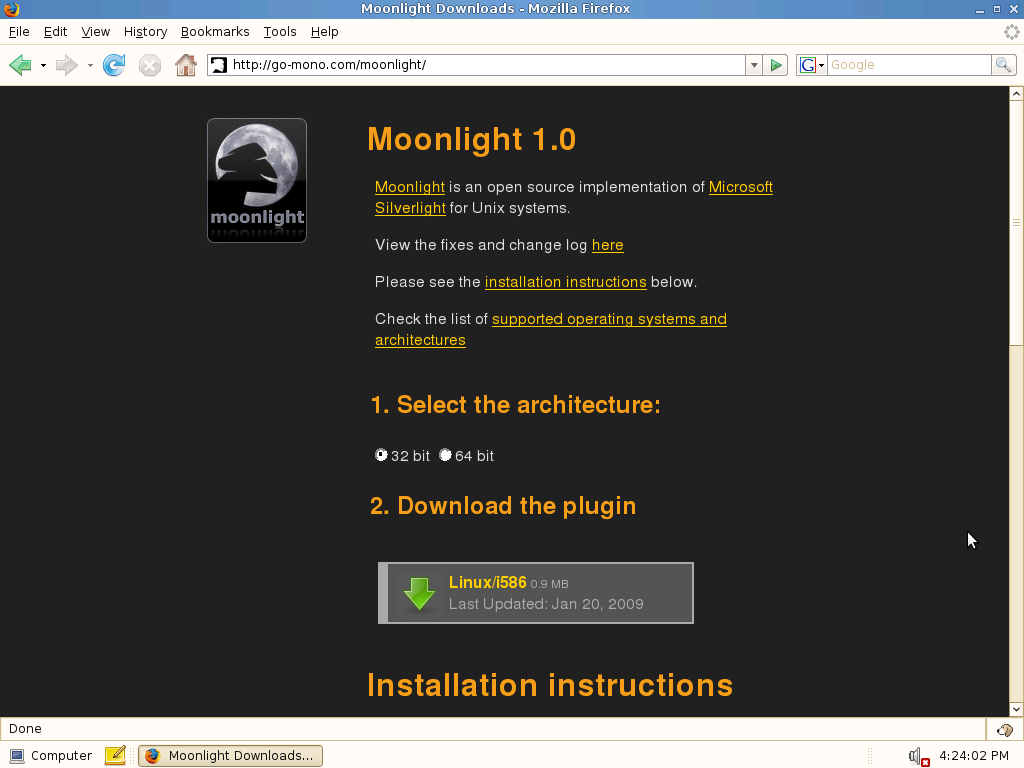Open the Google search engine dropdown
The width and height of the screenshot is (1024, 768).
[x=812, y=65]
